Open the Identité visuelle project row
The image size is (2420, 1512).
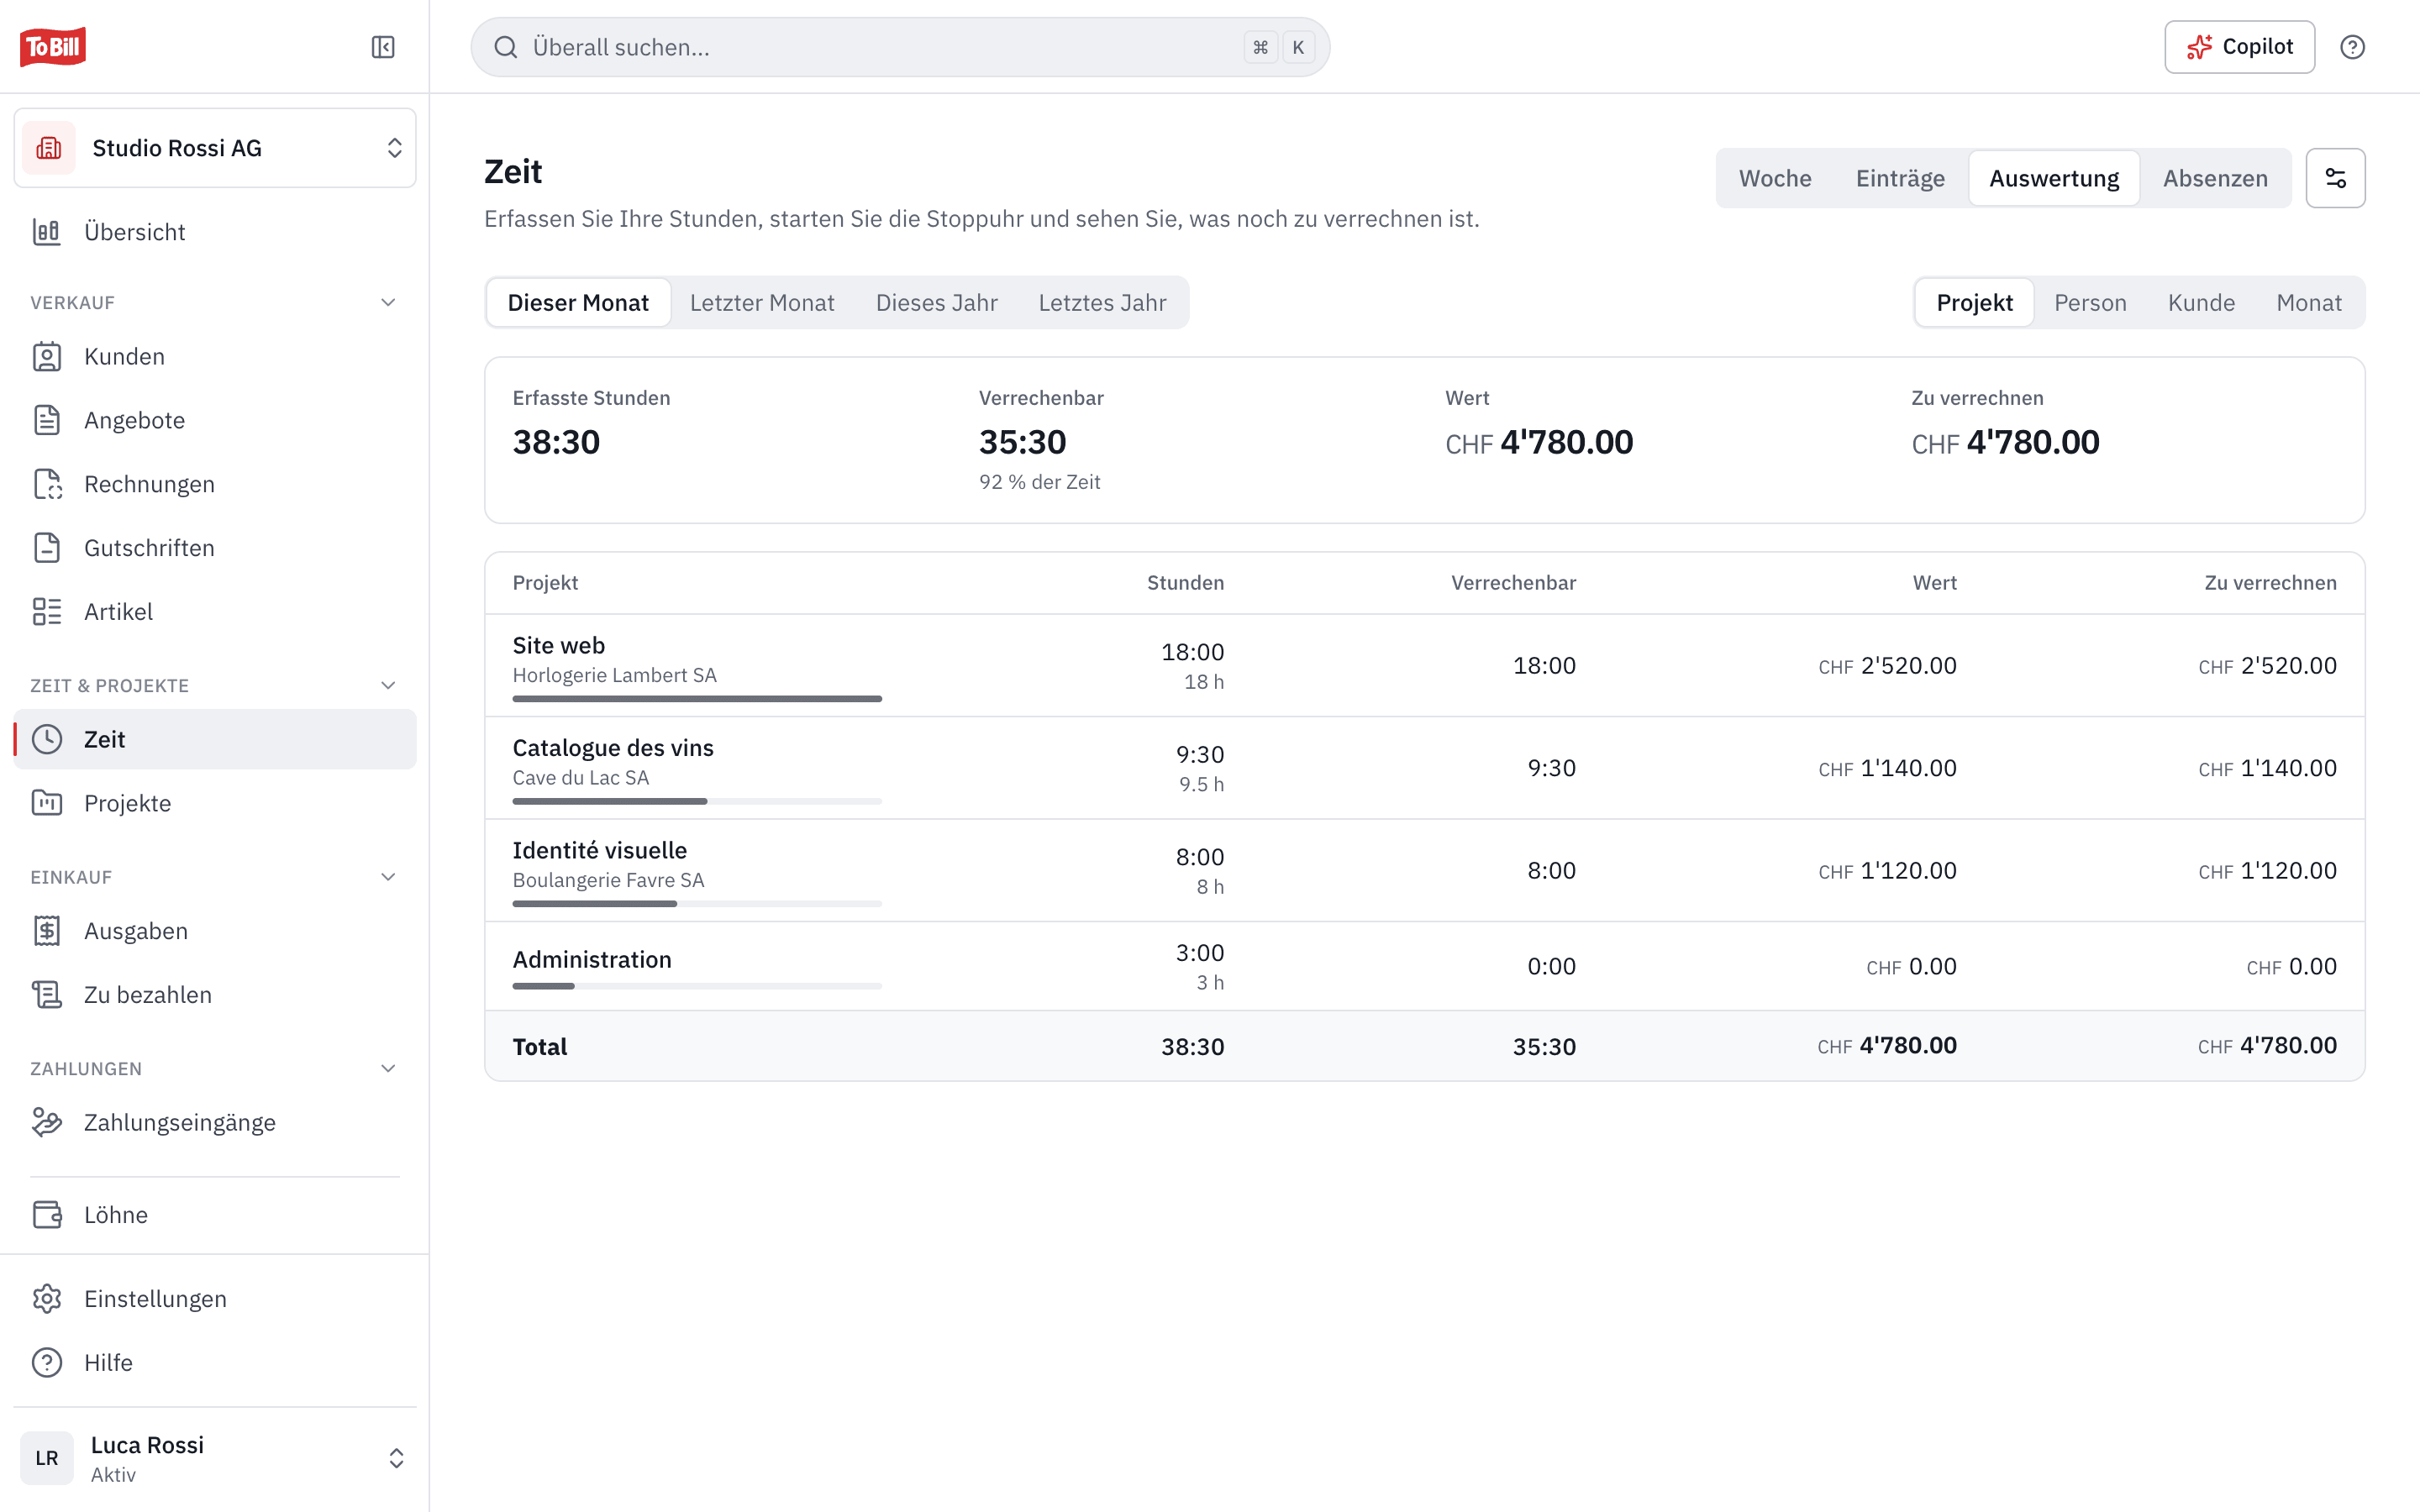(1424, 870)
